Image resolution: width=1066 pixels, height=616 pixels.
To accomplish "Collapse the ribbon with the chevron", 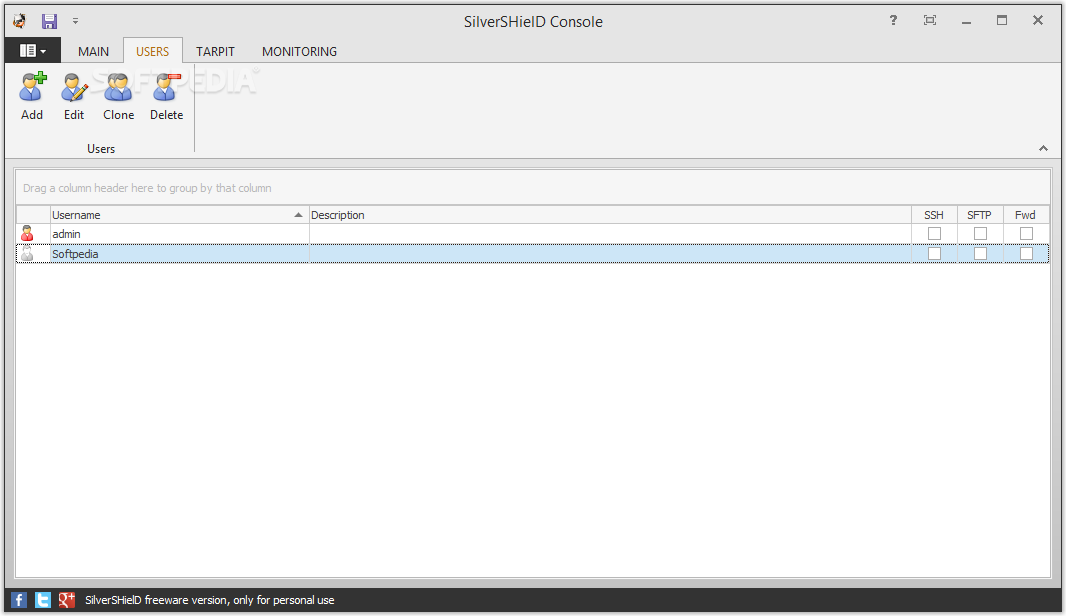I will (x=1043, y=148).
